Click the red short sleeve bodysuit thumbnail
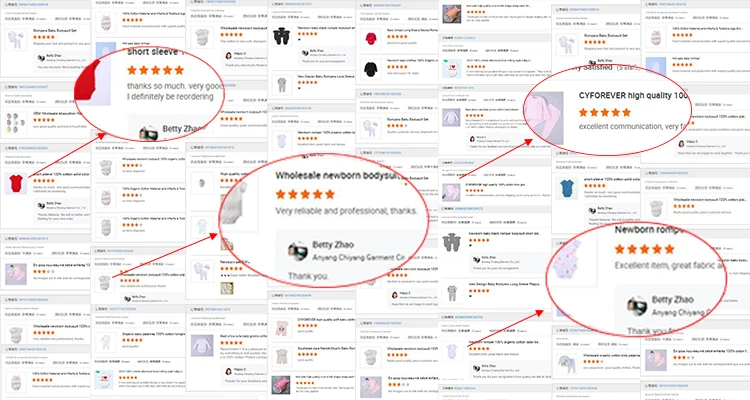Screen dimensions: 750x400 [16, 183]
